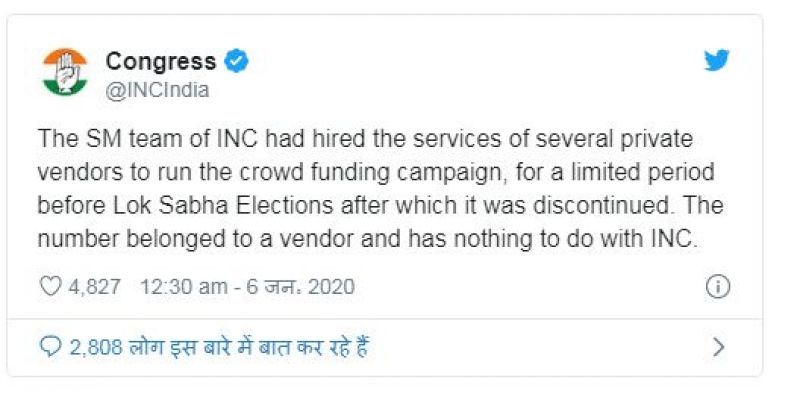Click the opening words "The SM team"
Image resolution: width=800 pixels, height=400 pixels.
click(92, 138)
